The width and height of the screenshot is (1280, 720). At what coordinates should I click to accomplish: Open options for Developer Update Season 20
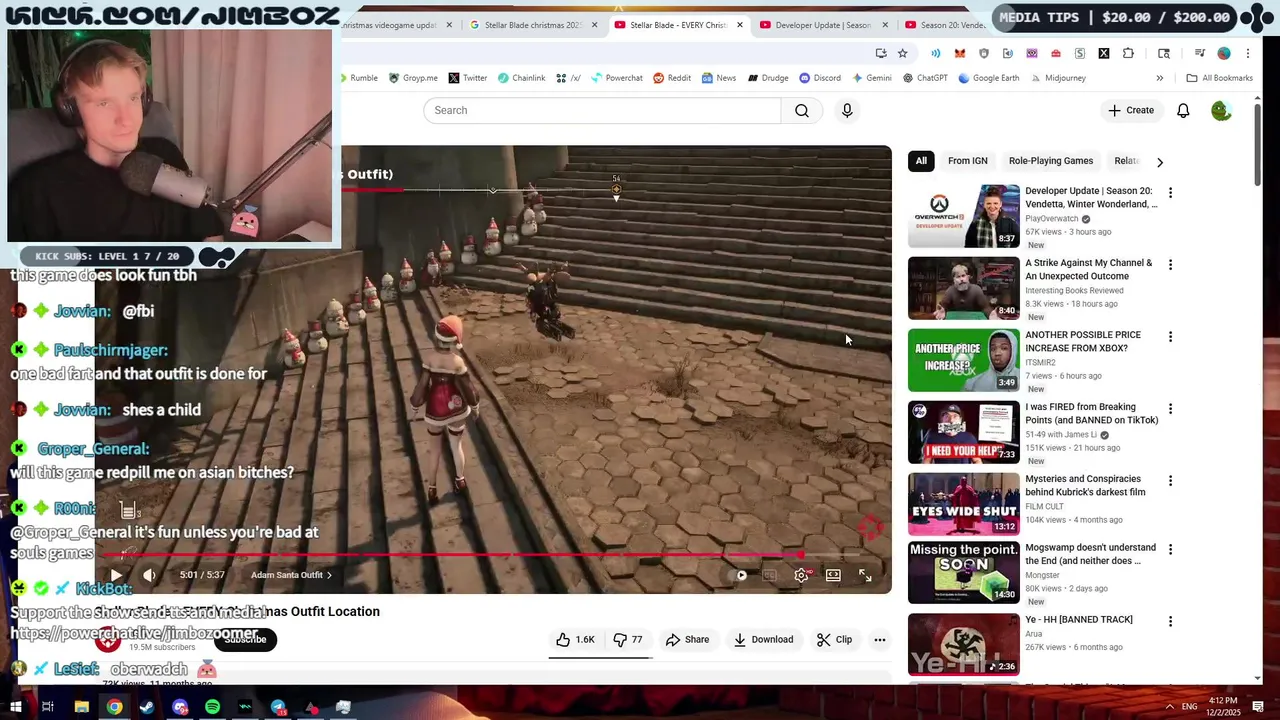1170,193
